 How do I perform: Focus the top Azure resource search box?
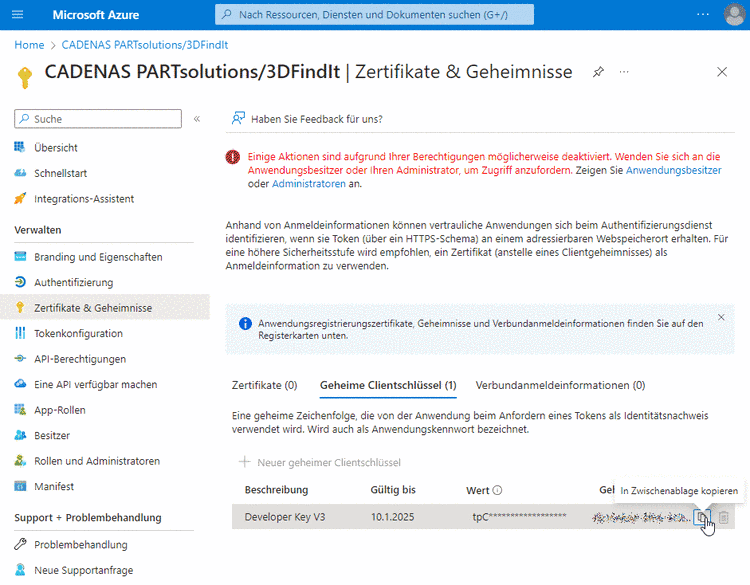[375, 14]
